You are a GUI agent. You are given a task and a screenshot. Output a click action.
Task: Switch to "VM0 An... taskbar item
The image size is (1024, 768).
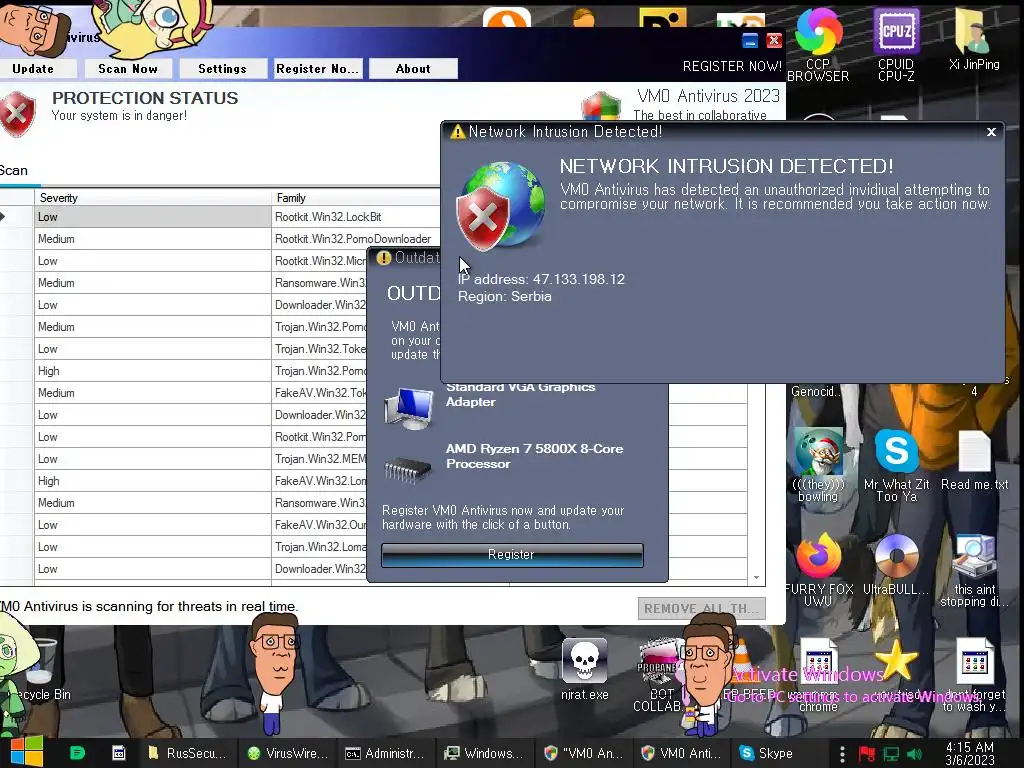click(x=583, y=753)
